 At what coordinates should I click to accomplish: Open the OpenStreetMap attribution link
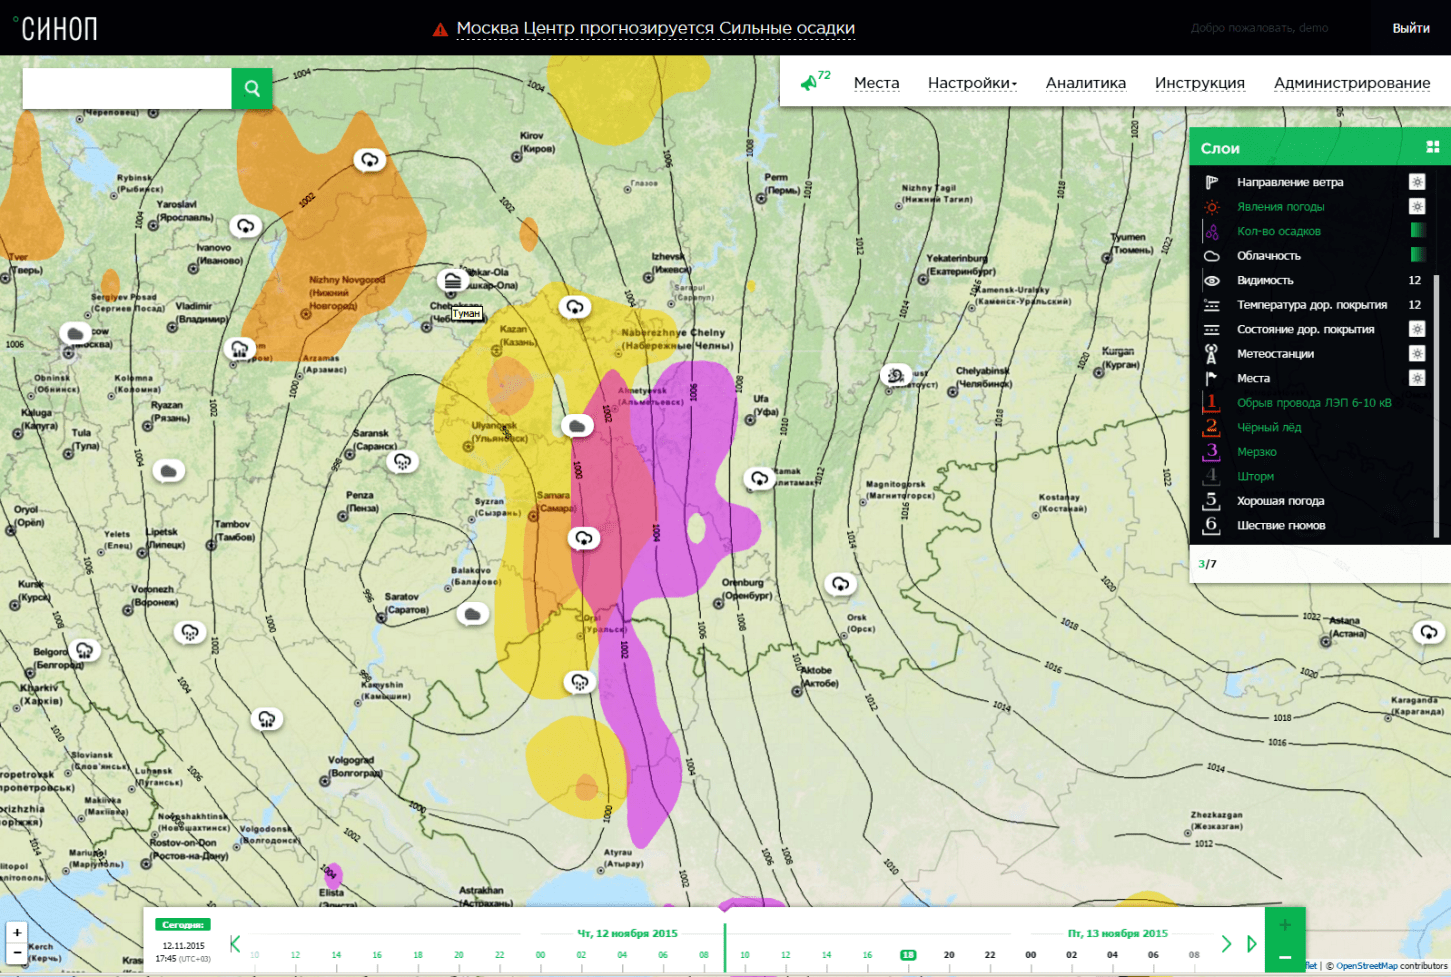tap(1366, 966)
